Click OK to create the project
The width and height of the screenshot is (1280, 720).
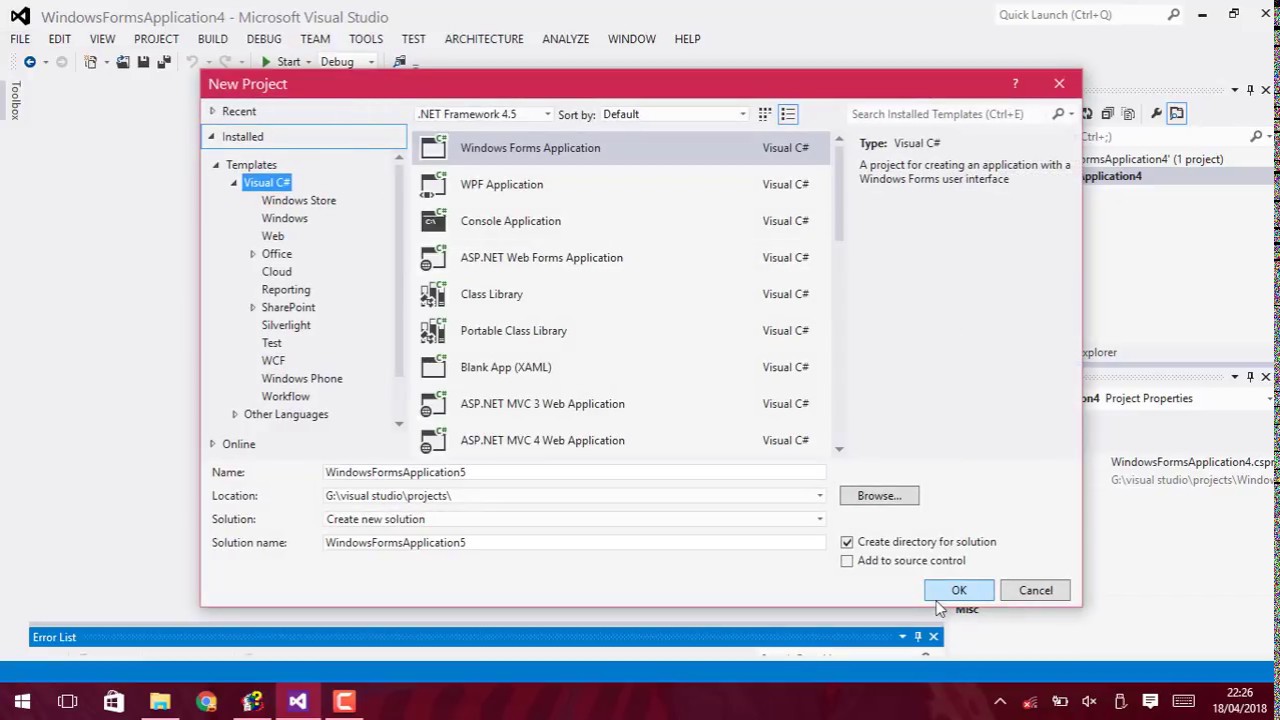pos(959,590)
